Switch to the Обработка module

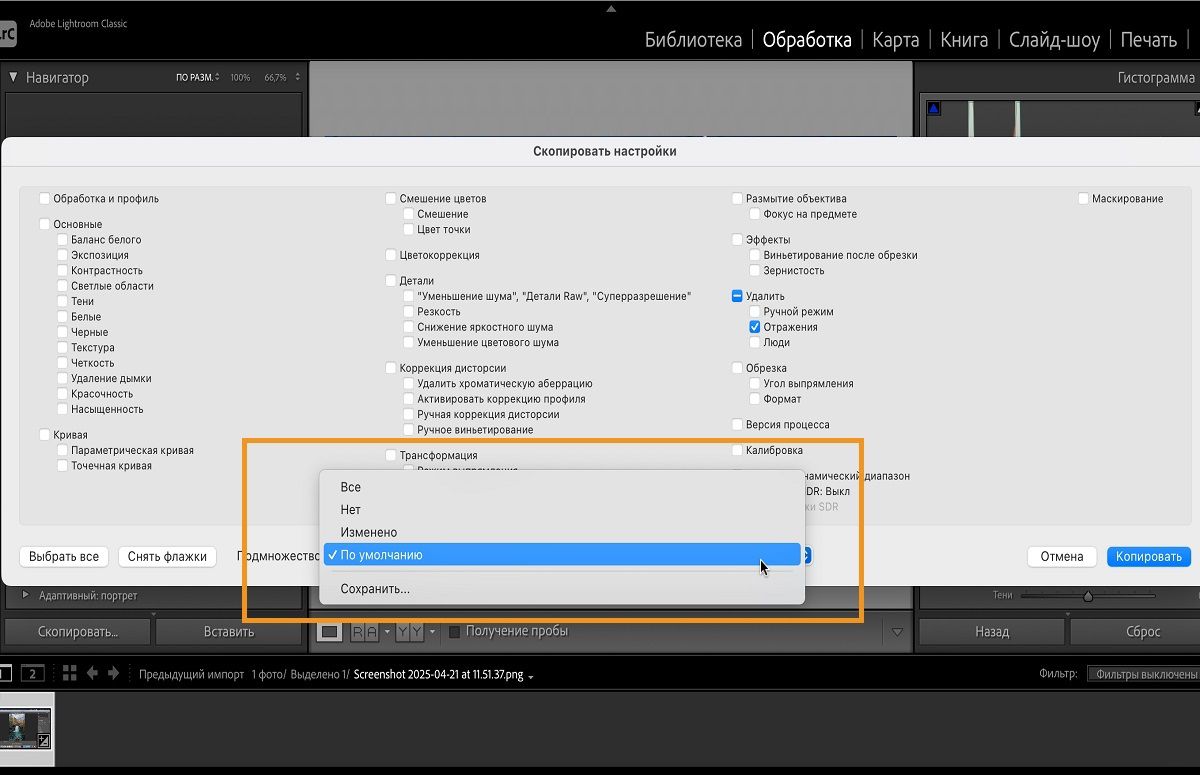tap(807, 40)
